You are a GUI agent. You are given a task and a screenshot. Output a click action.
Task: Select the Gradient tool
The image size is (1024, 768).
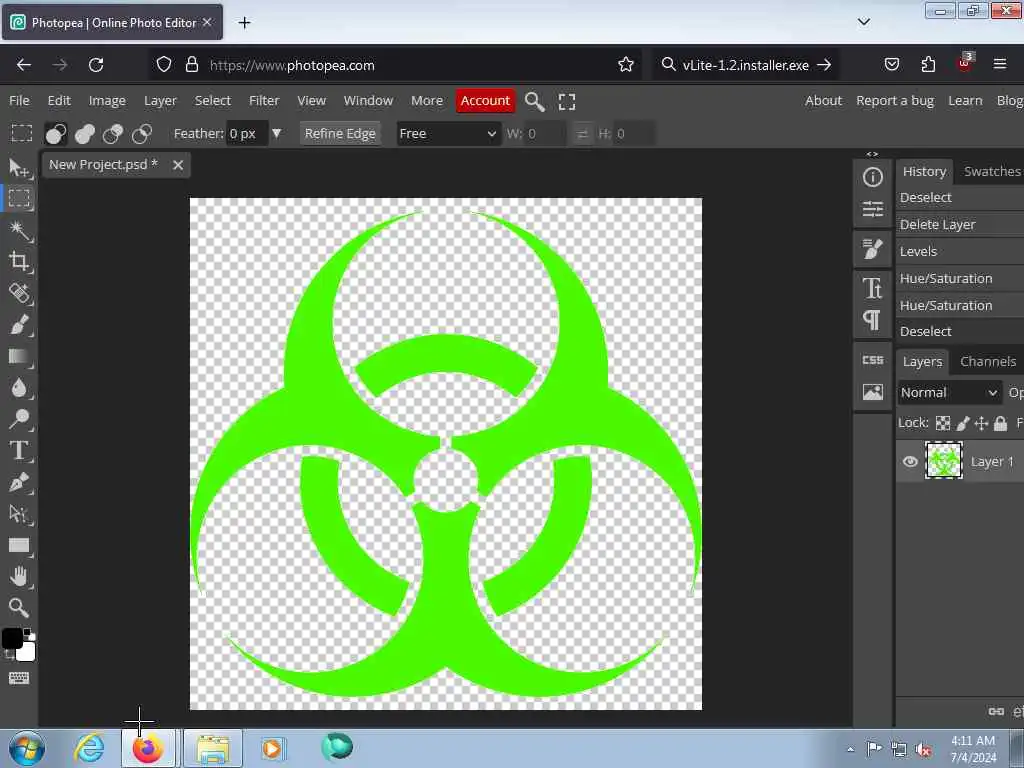click(x=19, y=357)
